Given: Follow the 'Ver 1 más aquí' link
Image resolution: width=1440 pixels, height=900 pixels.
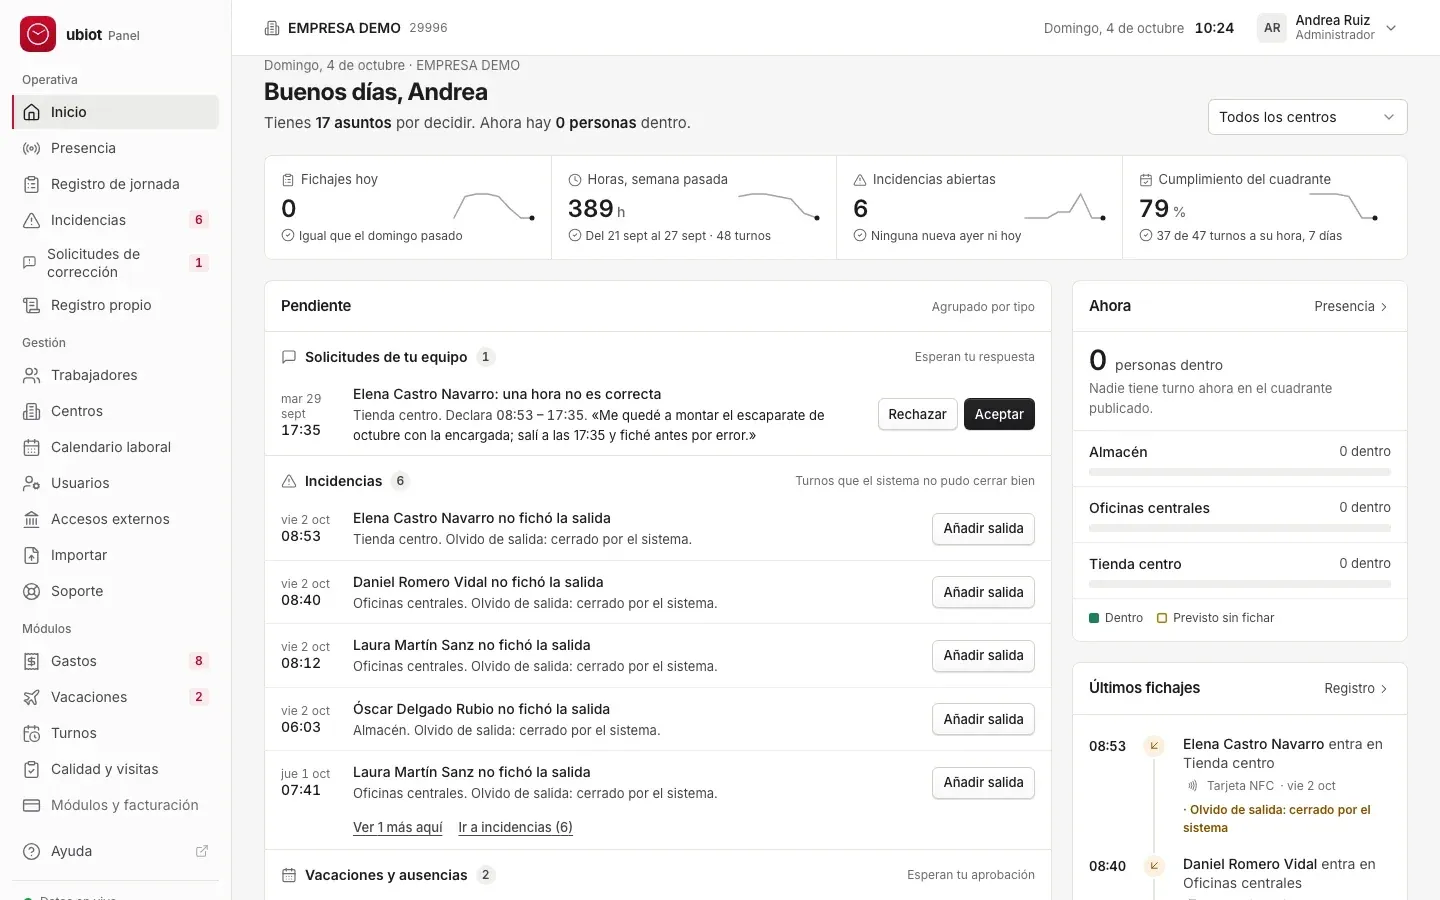Looking at the screenshot, I should [x=398, y=827].
